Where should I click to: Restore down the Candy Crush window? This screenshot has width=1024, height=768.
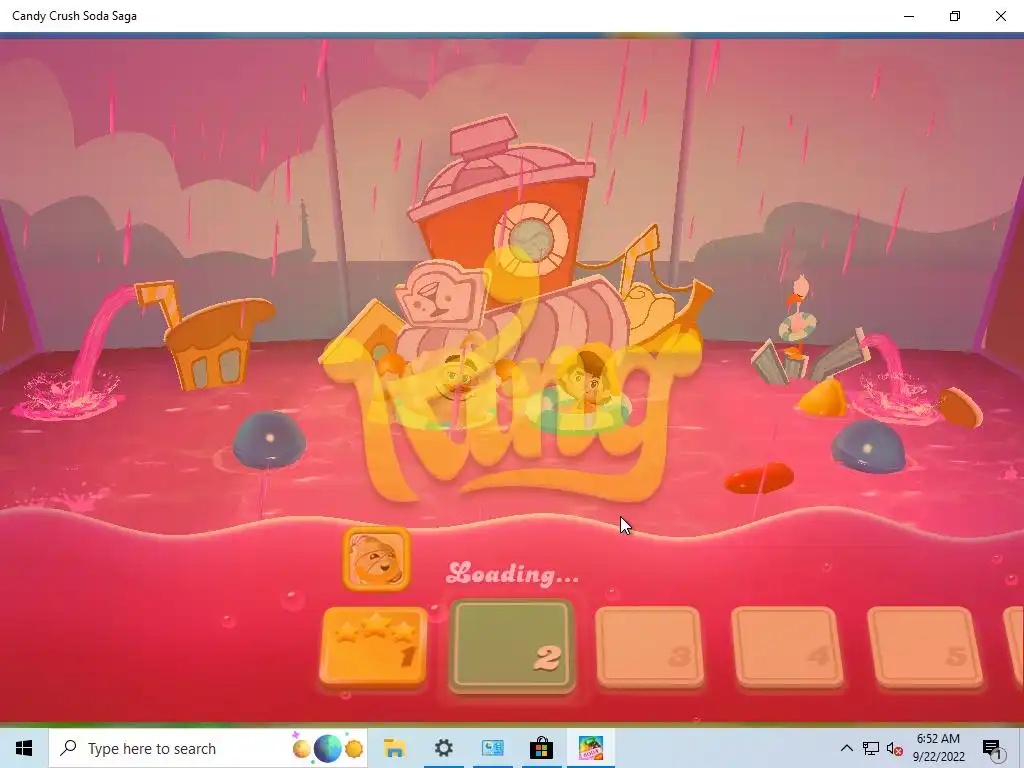point(955,16)
